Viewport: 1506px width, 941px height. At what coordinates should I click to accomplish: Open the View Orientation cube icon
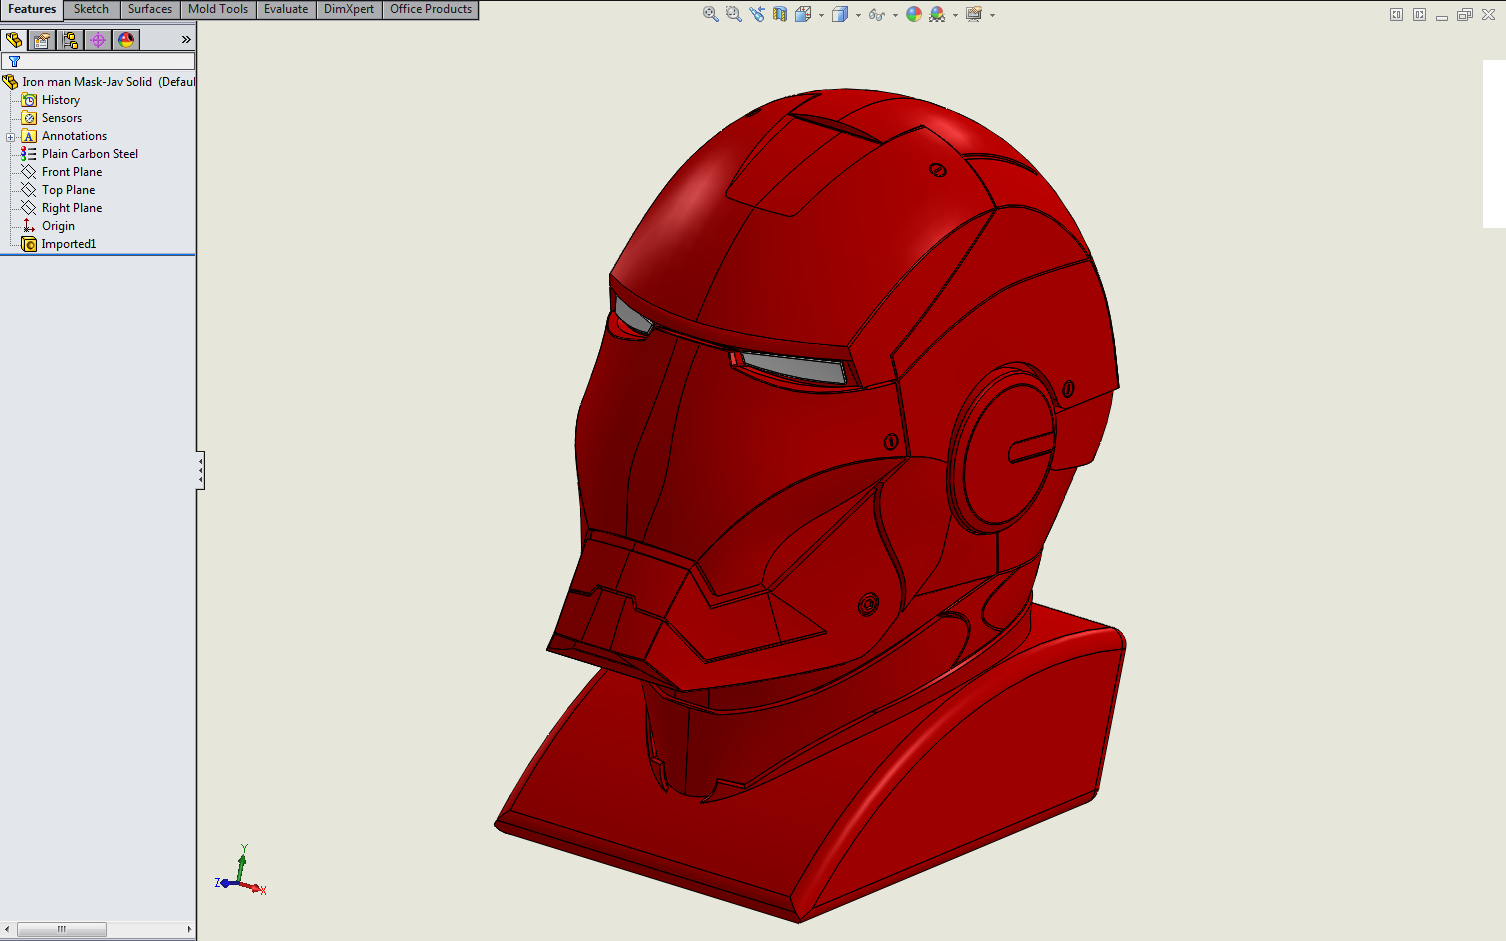(x=803, y=14)
